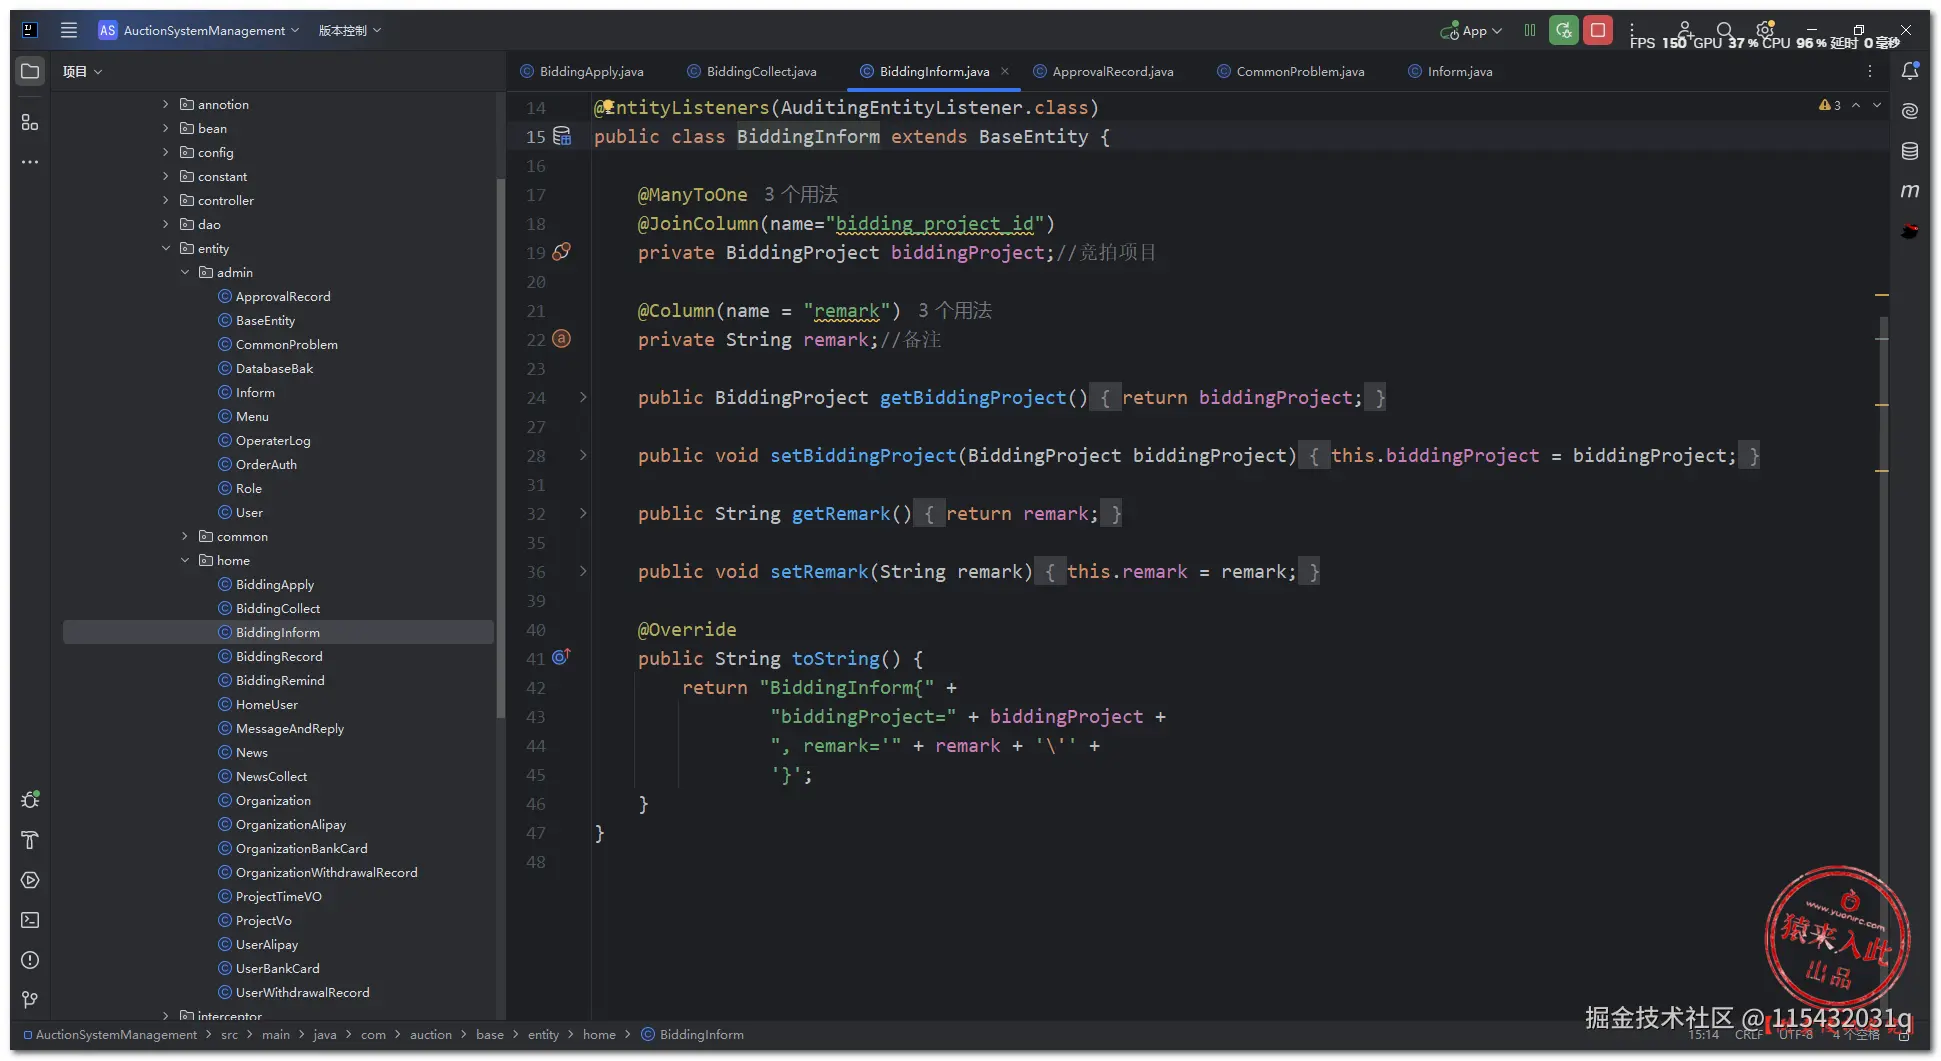Jump to previous highlighted error arrow
The width and height of the screenshot is (1941, 1061).
pos(1856,105)
